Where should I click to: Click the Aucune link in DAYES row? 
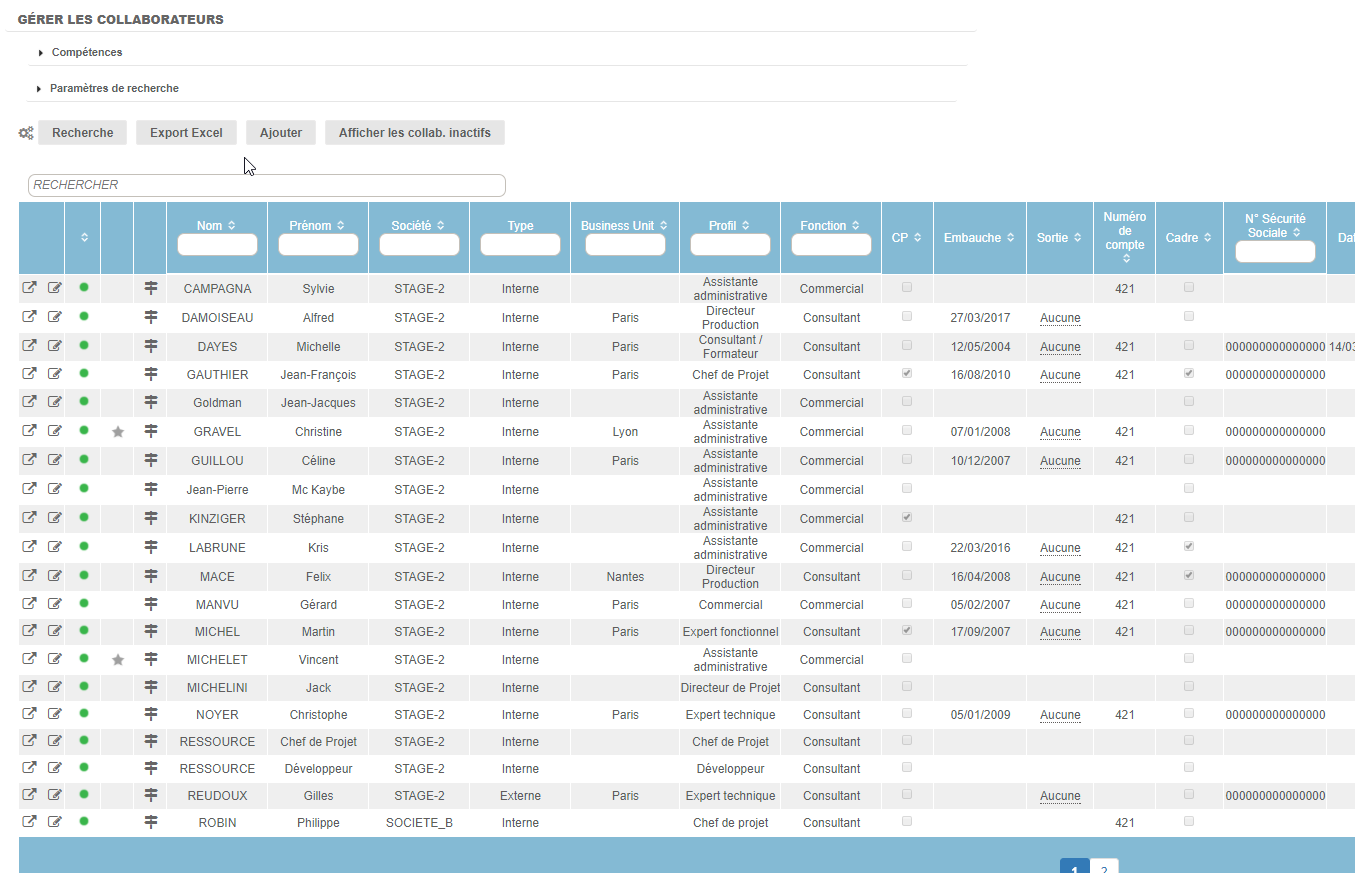pyautogui.click(x=1060, y=347)
